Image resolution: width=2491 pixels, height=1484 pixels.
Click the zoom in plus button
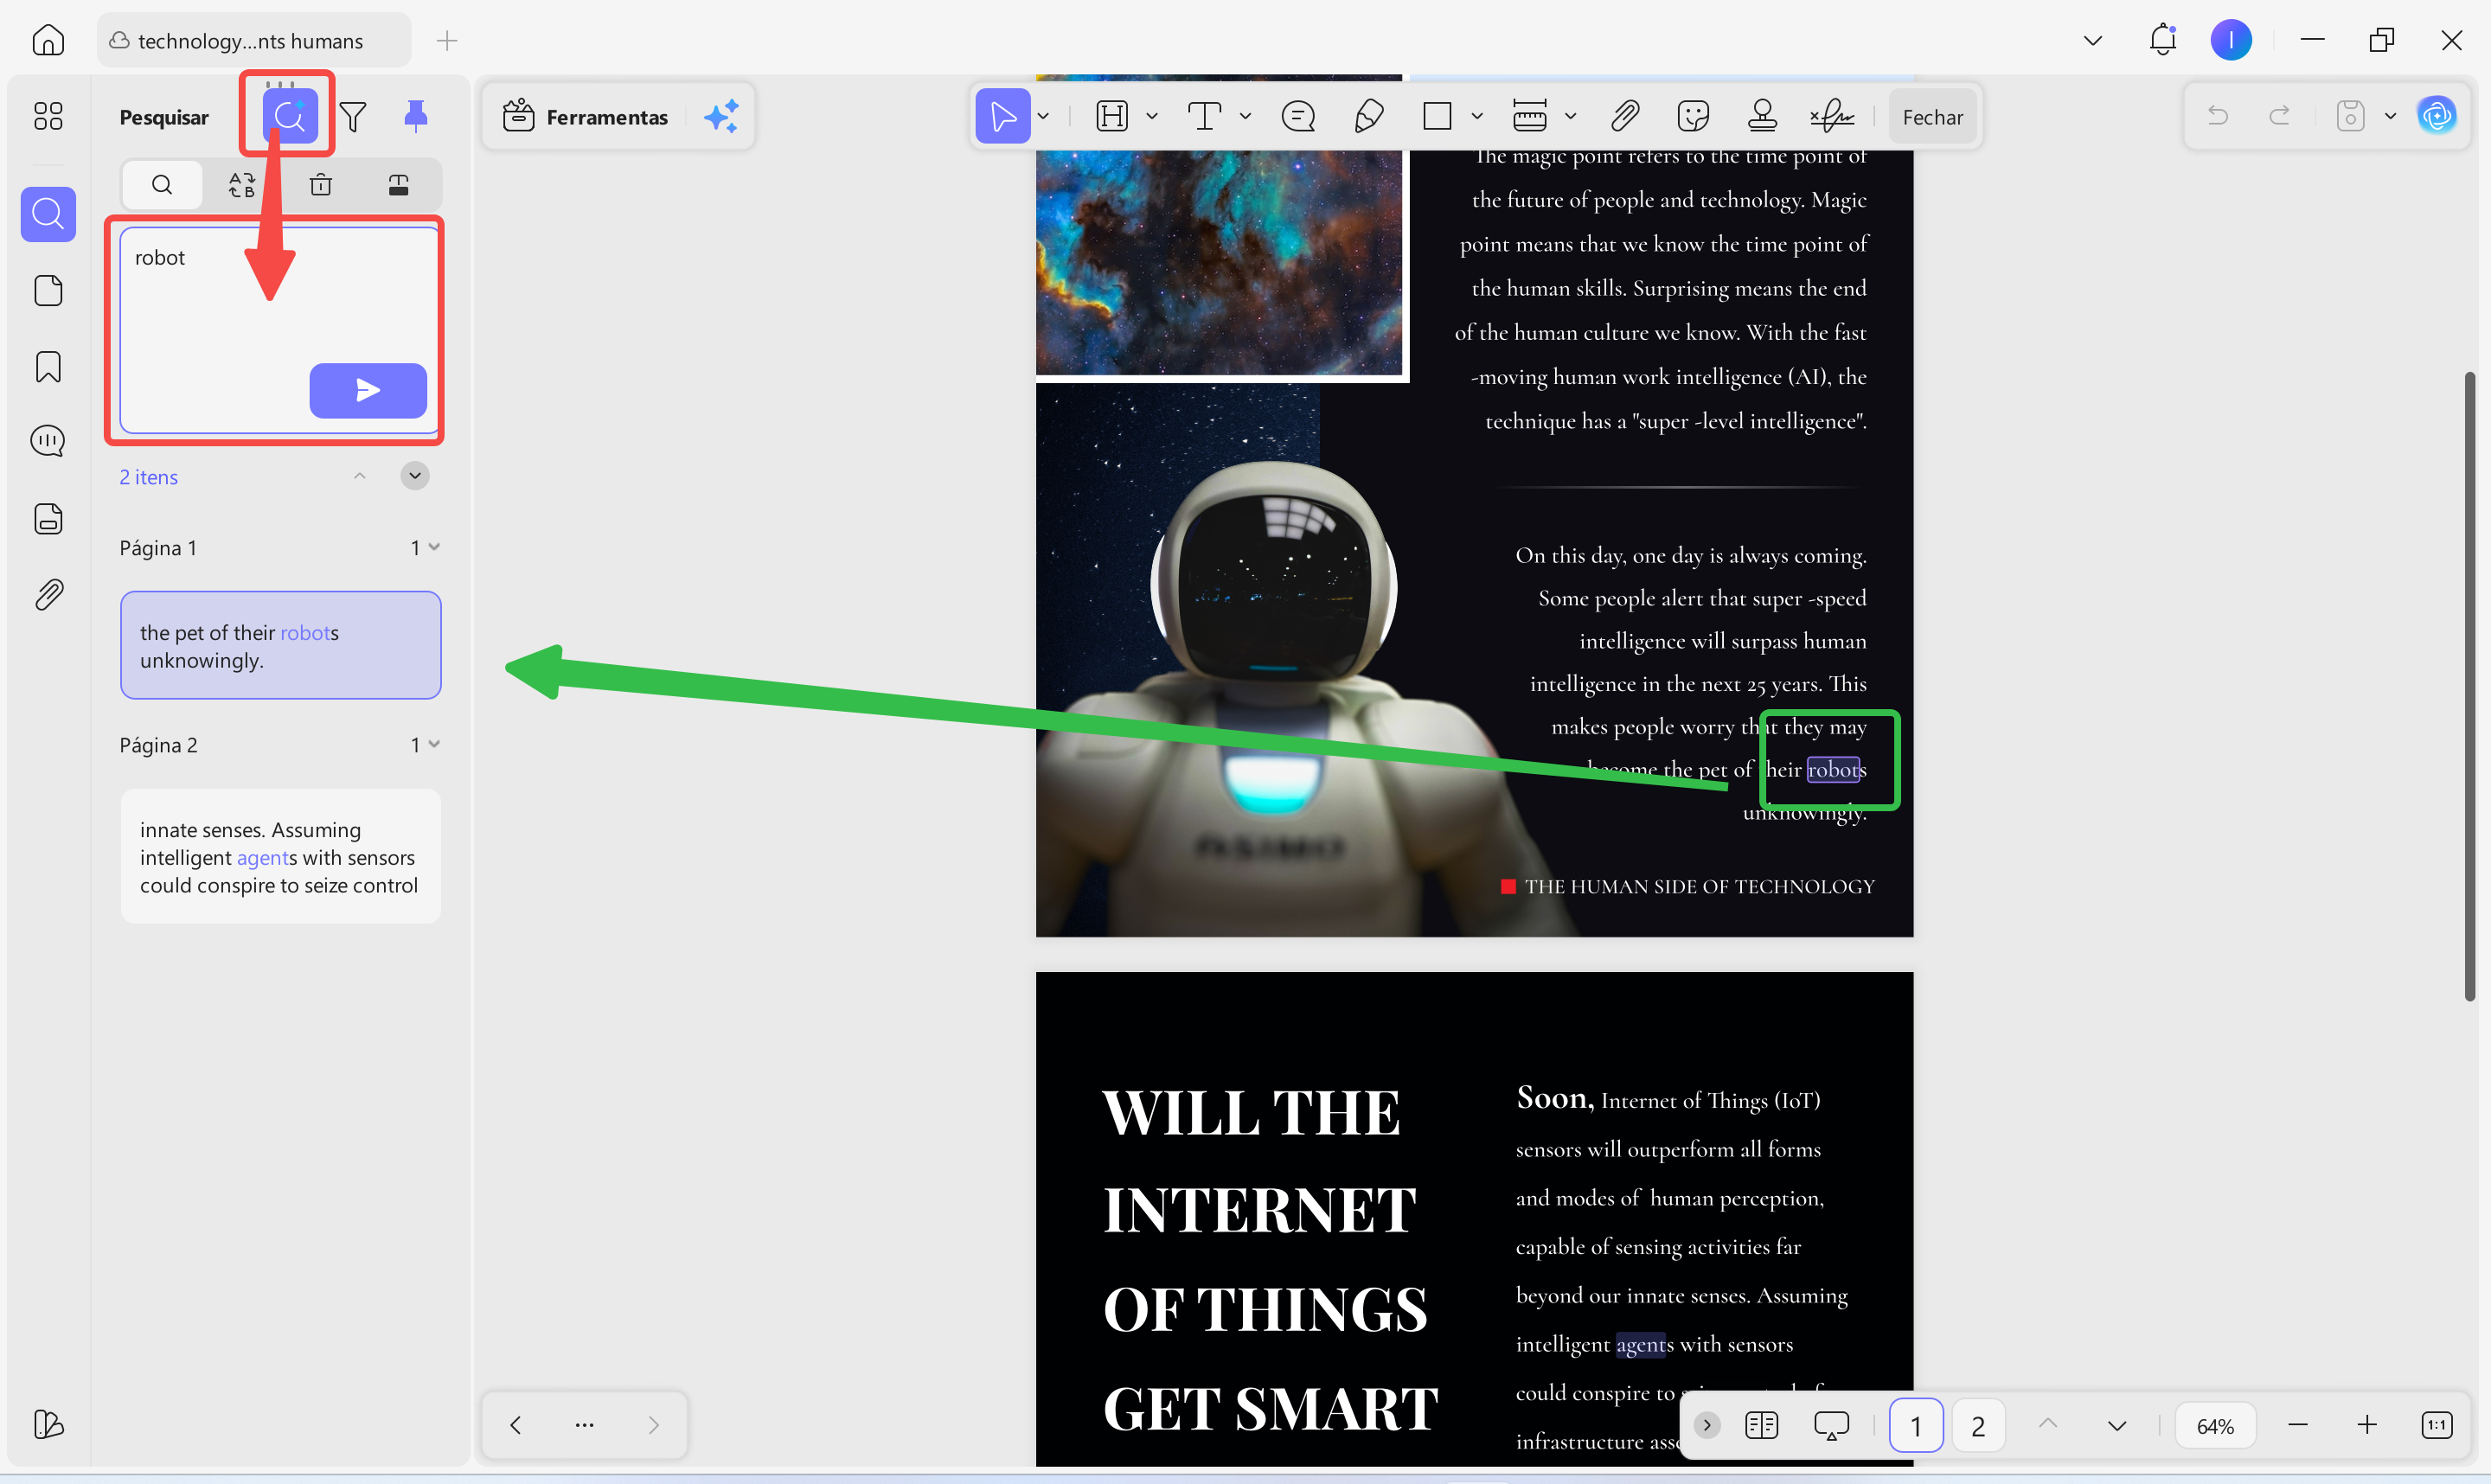click(2367, 1425)
